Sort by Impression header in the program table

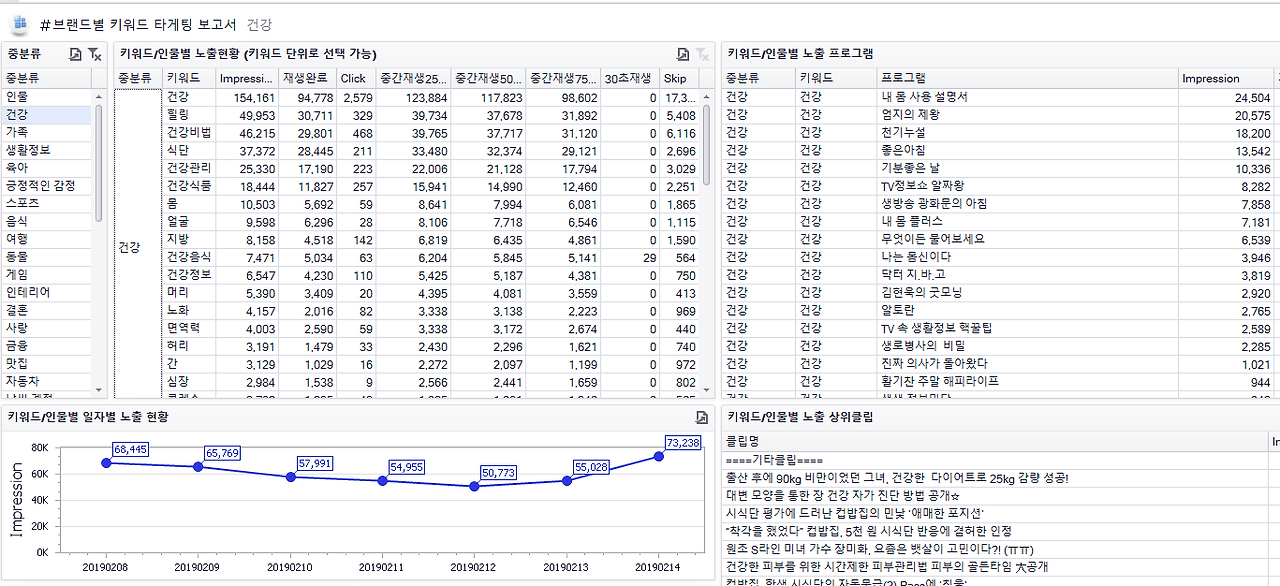[x=1225, y=78]
